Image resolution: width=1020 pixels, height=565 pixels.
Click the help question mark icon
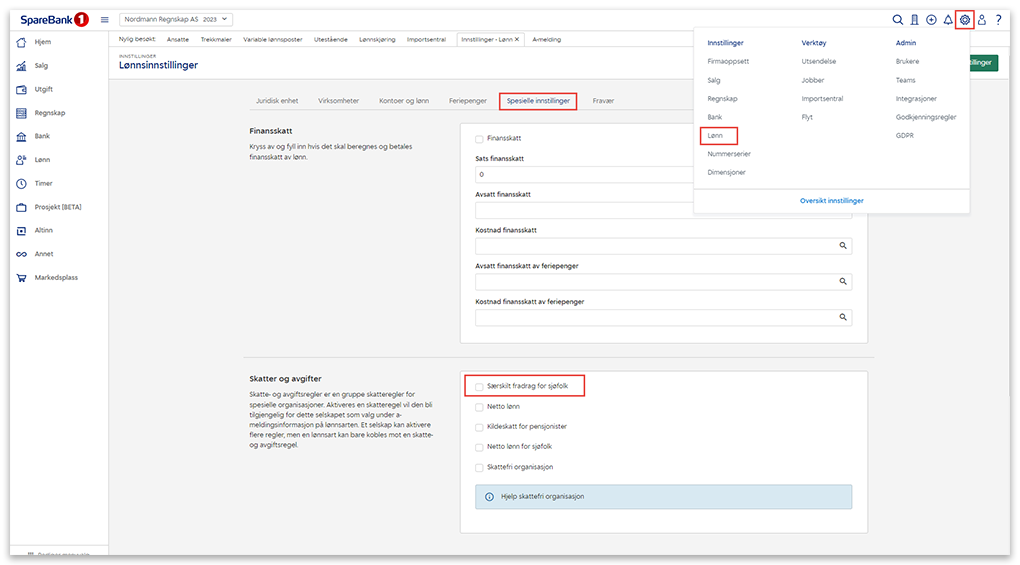click(x=998, y=19)
